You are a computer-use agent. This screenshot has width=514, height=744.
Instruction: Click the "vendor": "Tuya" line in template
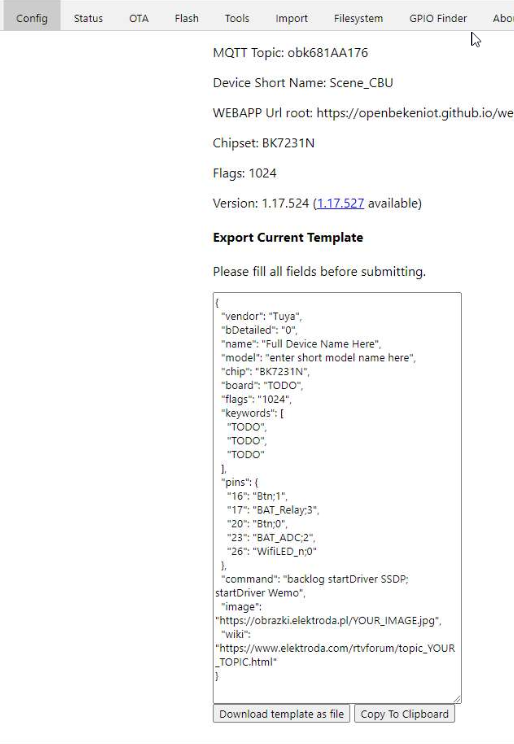262,316
